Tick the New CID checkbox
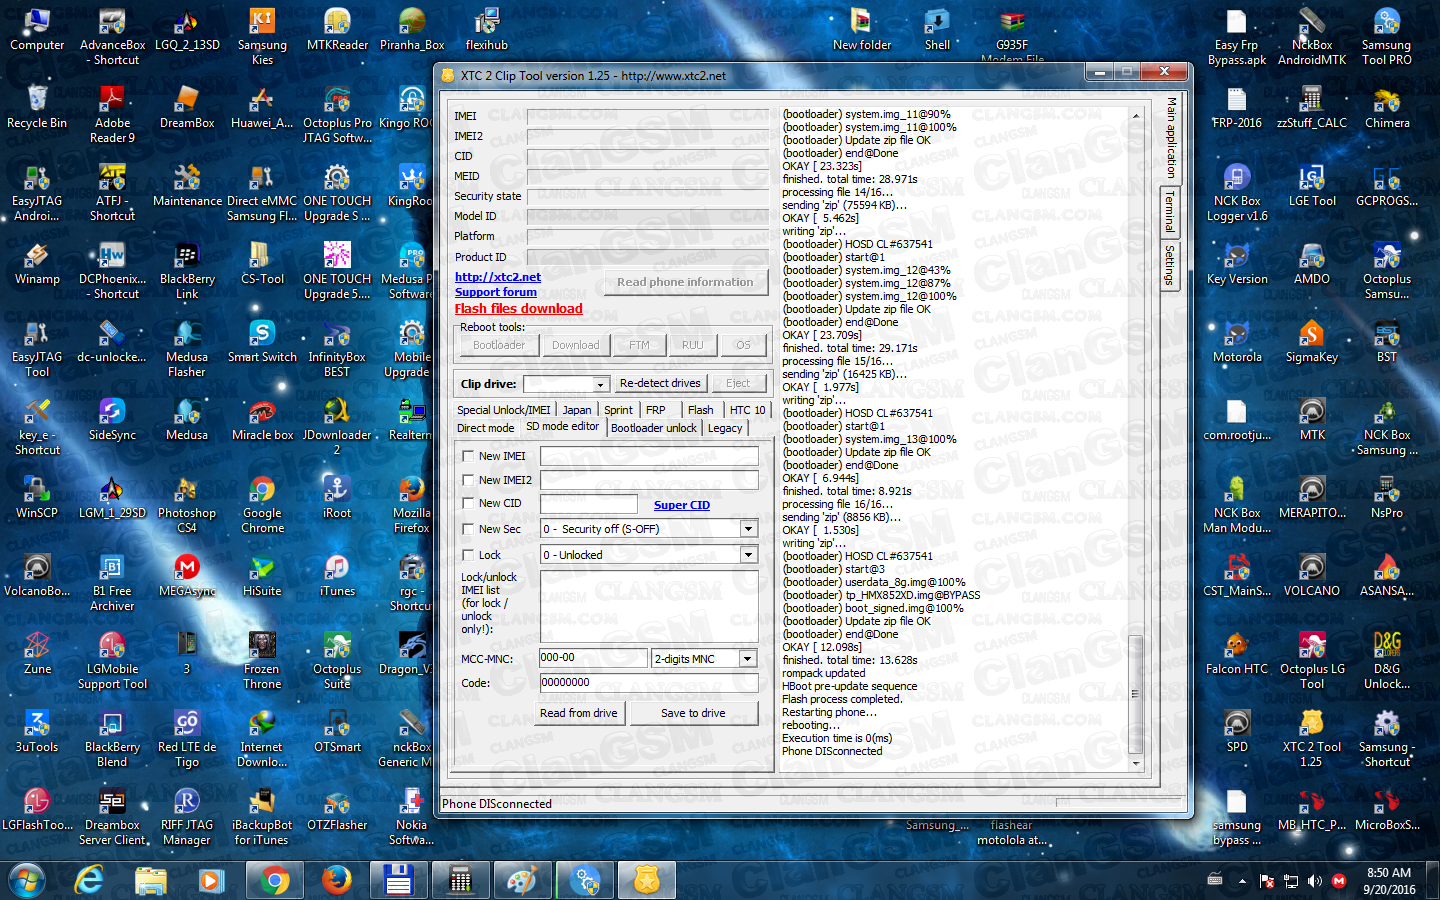 coord(468,503)
